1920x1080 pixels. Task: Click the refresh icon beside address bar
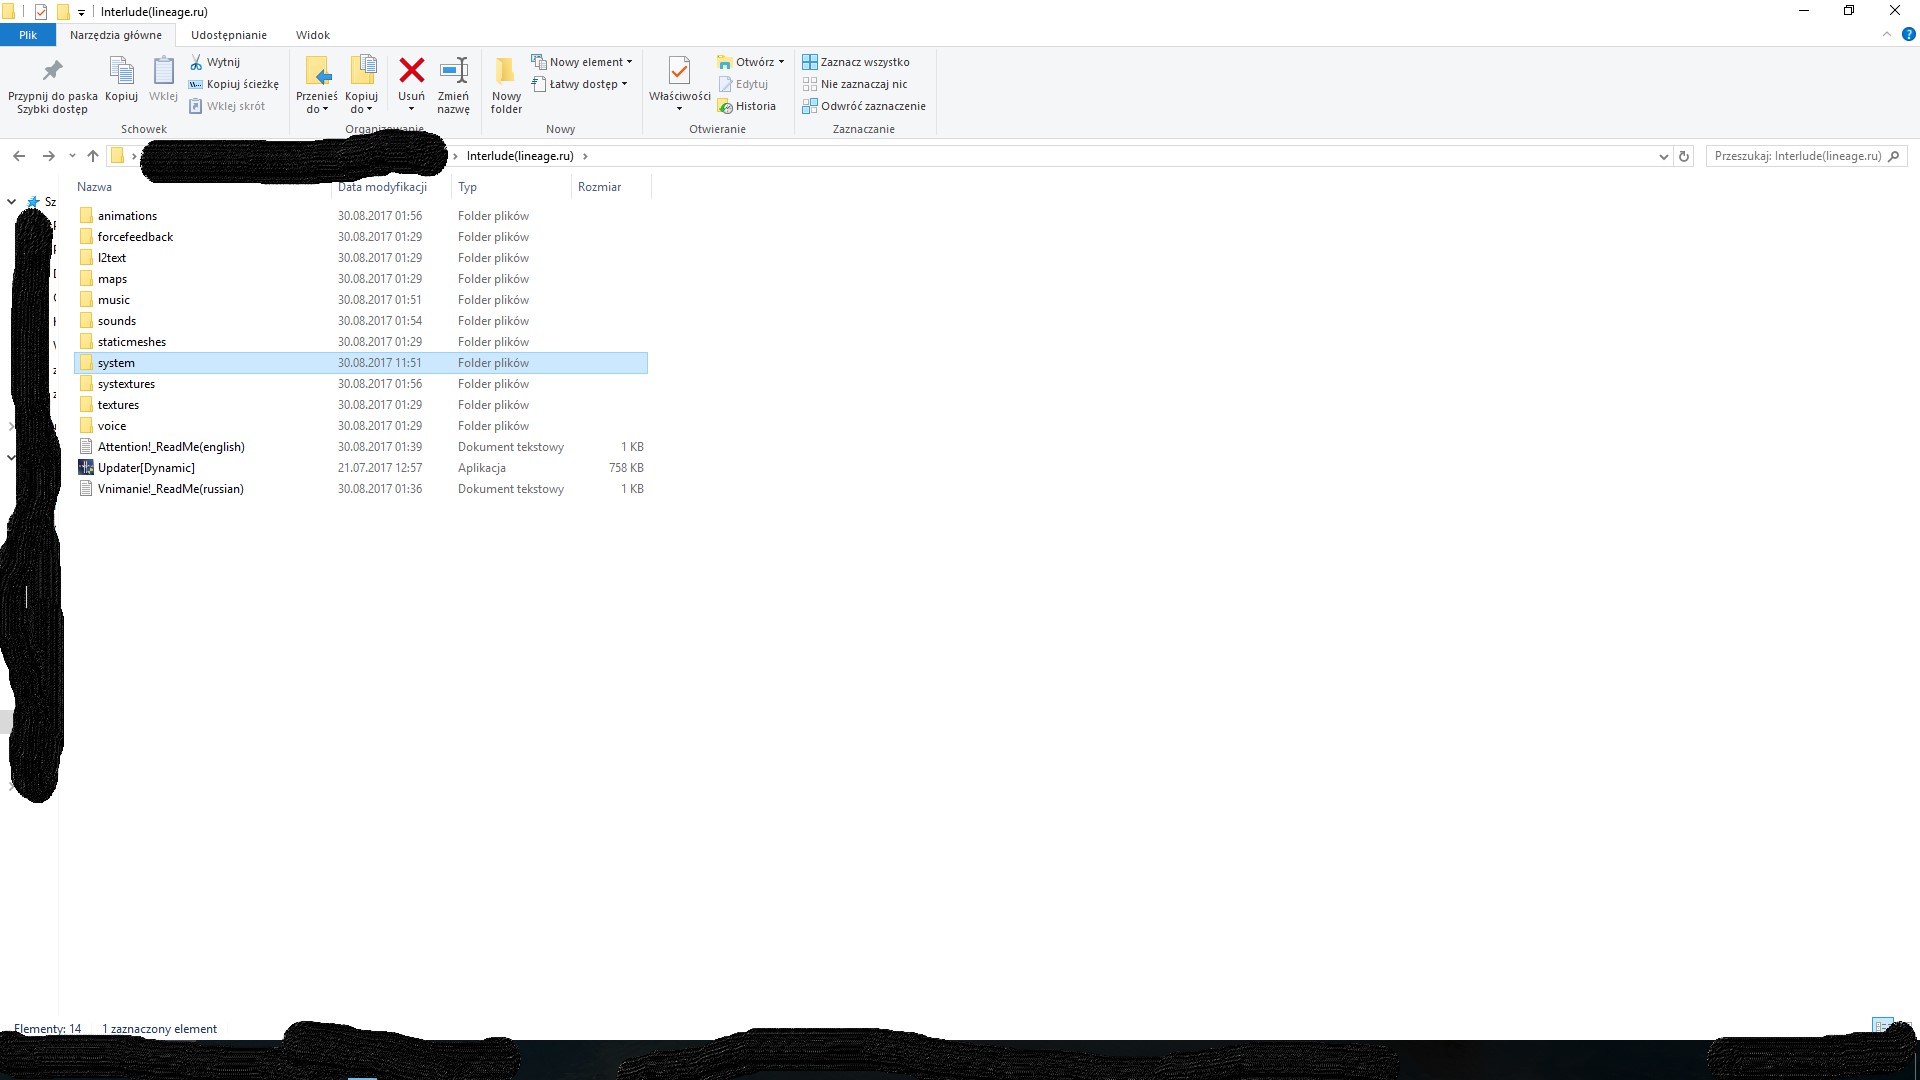point(1684,156)
